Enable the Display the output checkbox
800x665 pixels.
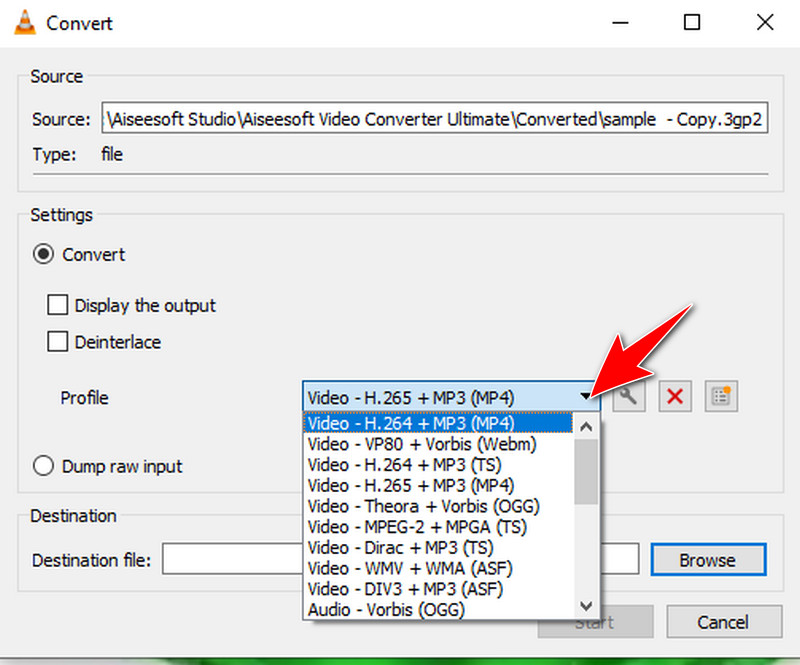click(59, 305)
